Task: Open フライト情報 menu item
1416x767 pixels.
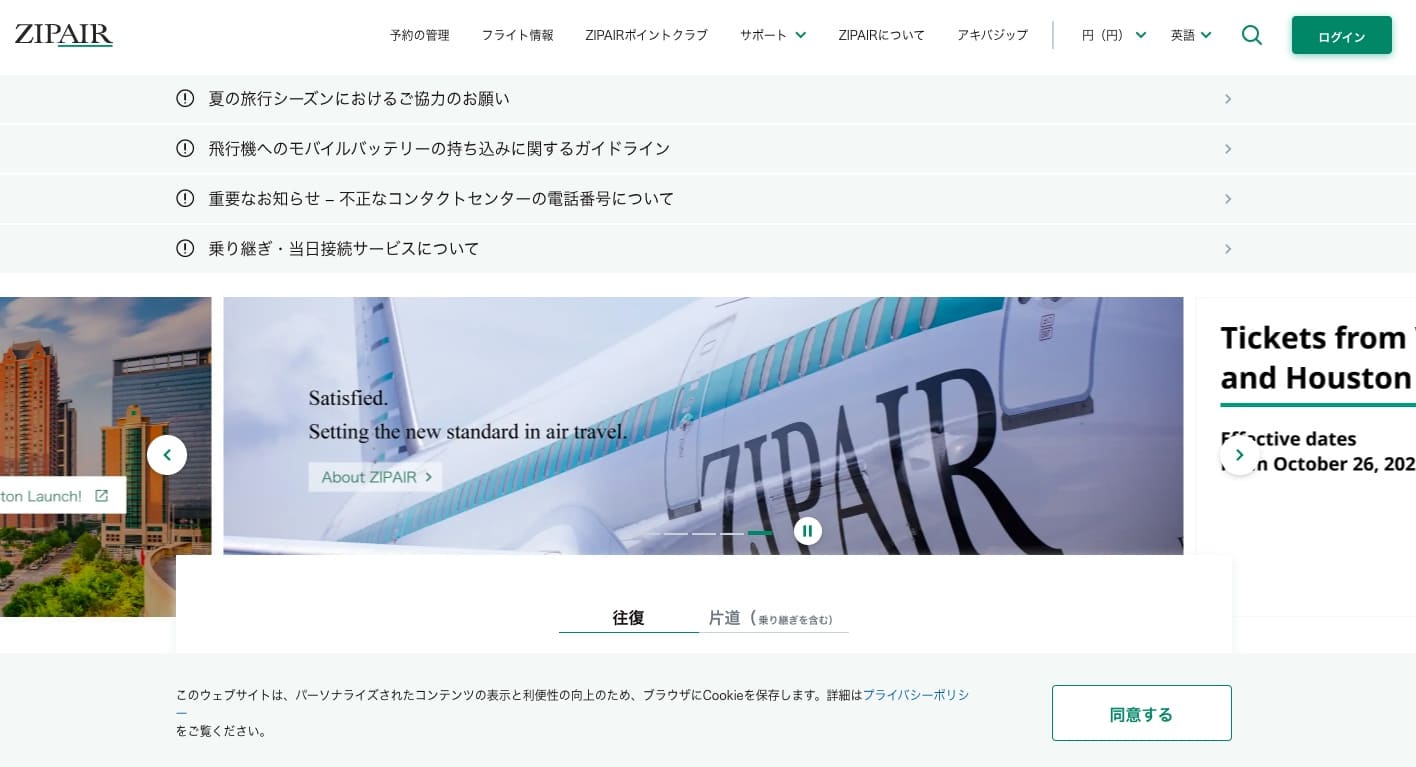Action: (517, 35)
